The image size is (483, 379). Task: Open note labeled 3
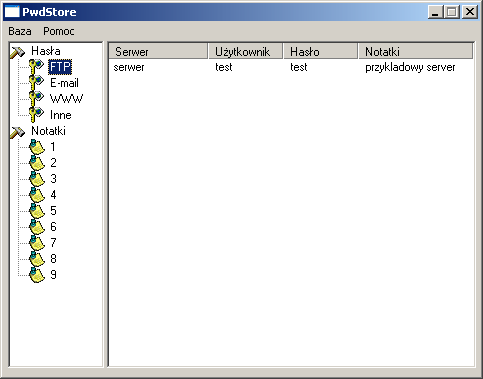coord(53,179)
